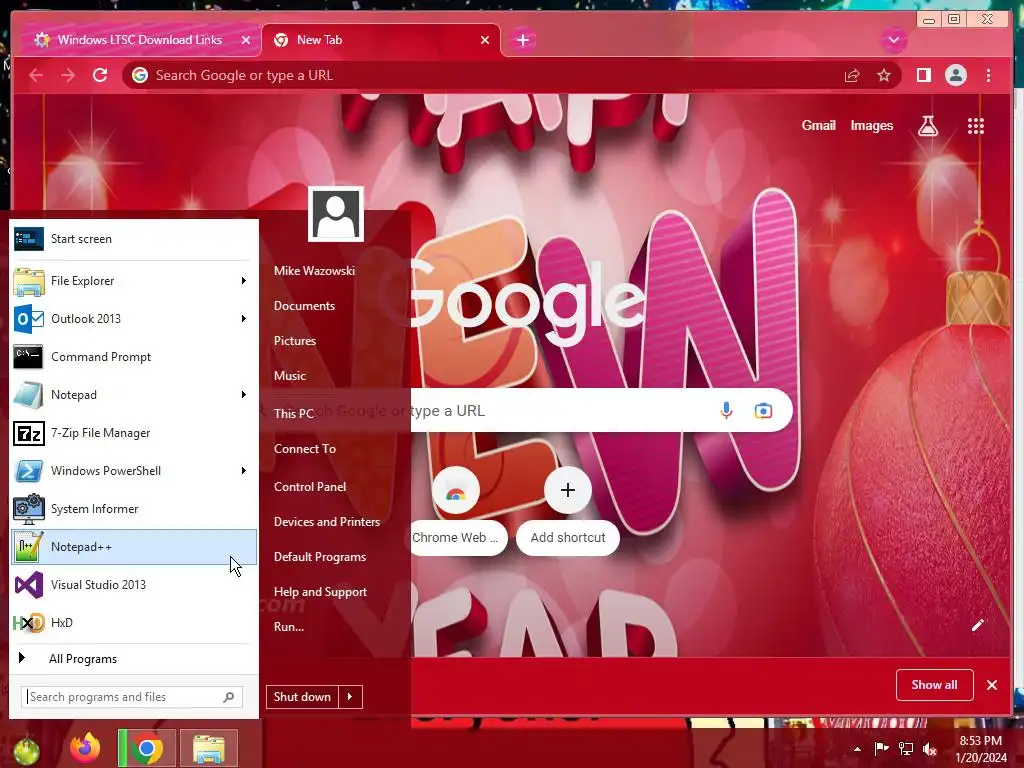Open Documents from start menu
Viewport: 1024px width, 768px height.
(x=304, y=306)
